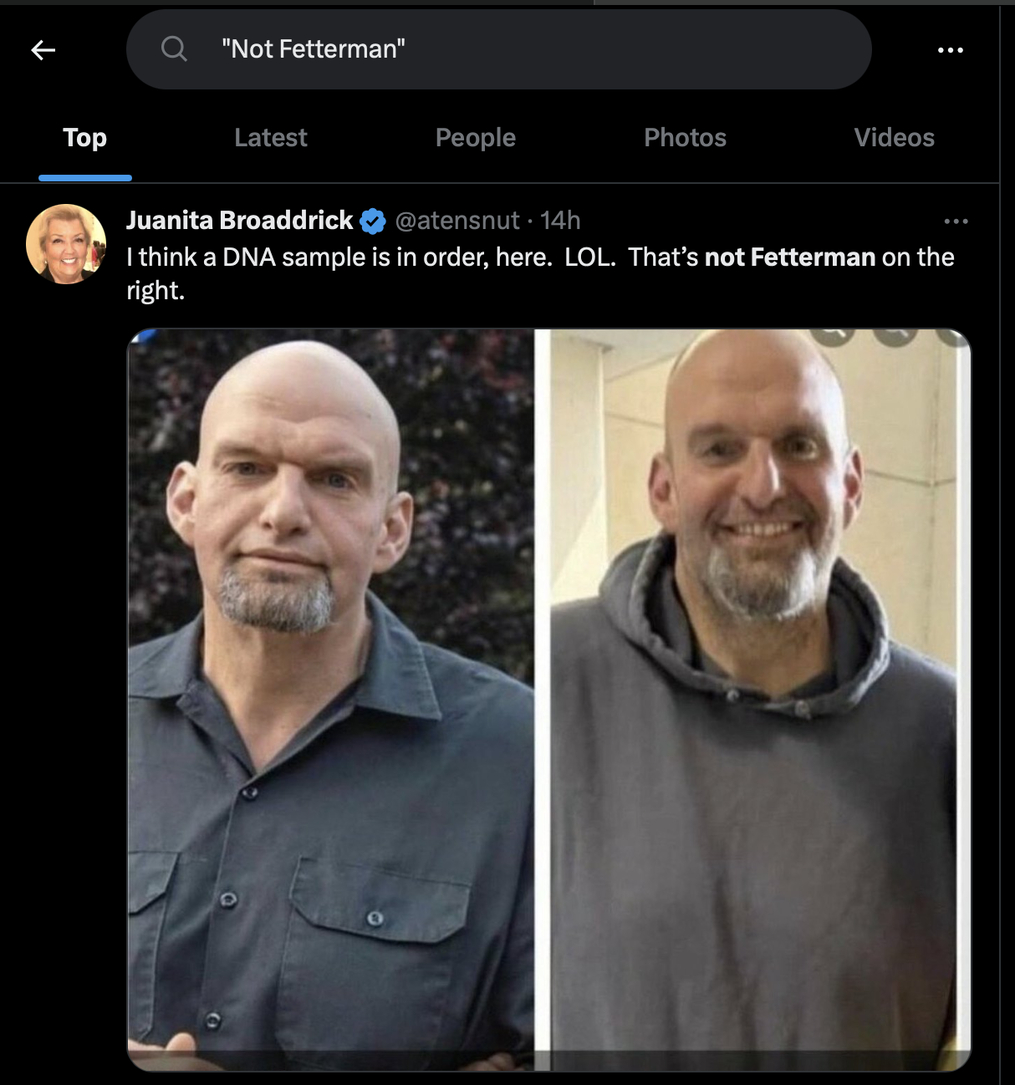Select the Top tab
1015x1085 pixels.
(85, 138)
